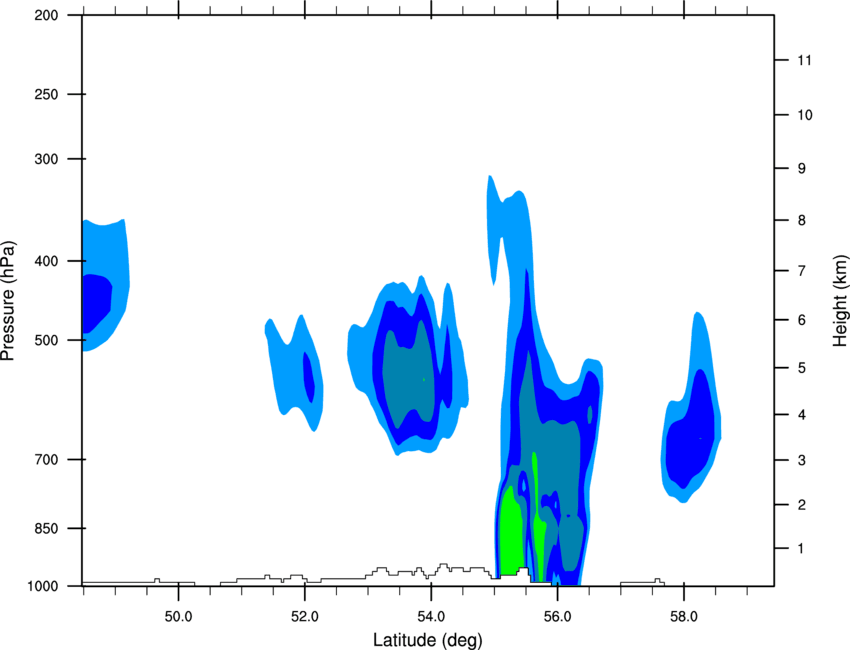Image resolution: width=850 pixels, height=650 pixels.
Task: Click the 200 pressure tick label
Action: click(x=46, y=15)
